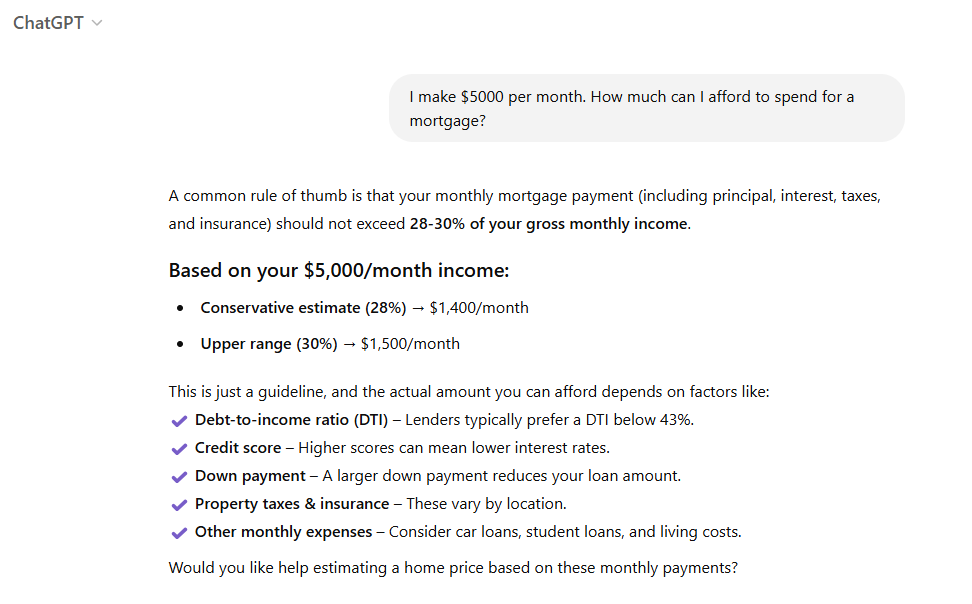The height and width of the screenshot is (604, 972).
Task: Click the 'Debt-to-income ratio (DTI)' bold label
Action: pyautogui.click(x=291, y=420)
